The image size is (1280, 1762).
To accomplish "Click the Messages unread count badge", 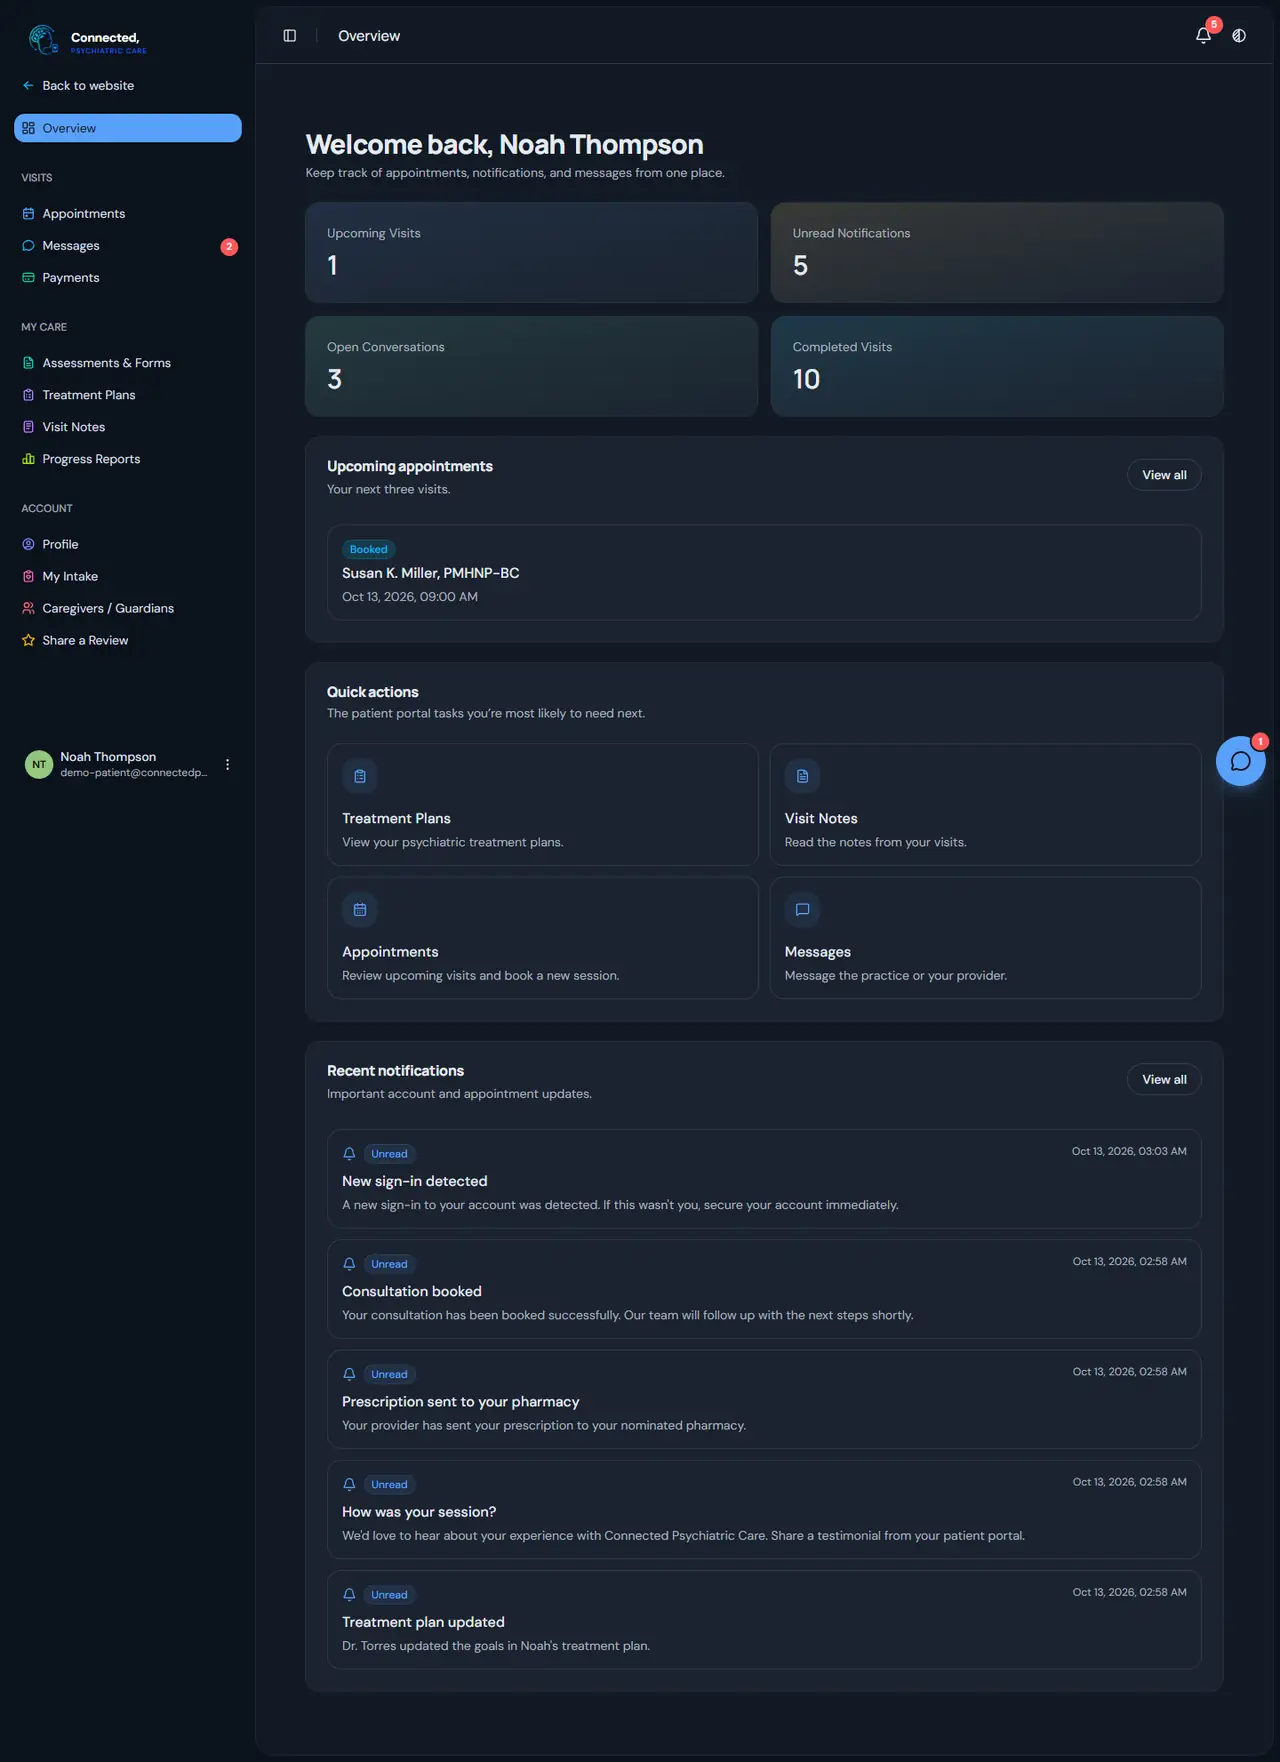I will (x=229, y=246).
